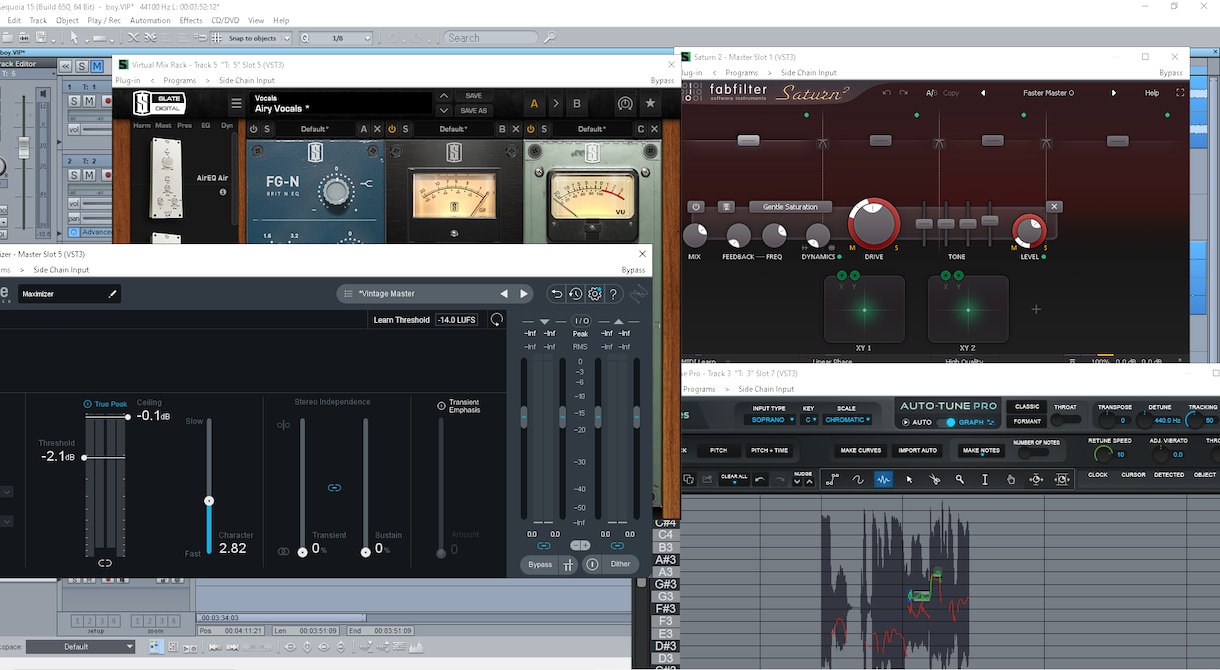Open the Slate Virtual Mix Rack hamburger menu
1220x670 pixels.
click(236, 103)
